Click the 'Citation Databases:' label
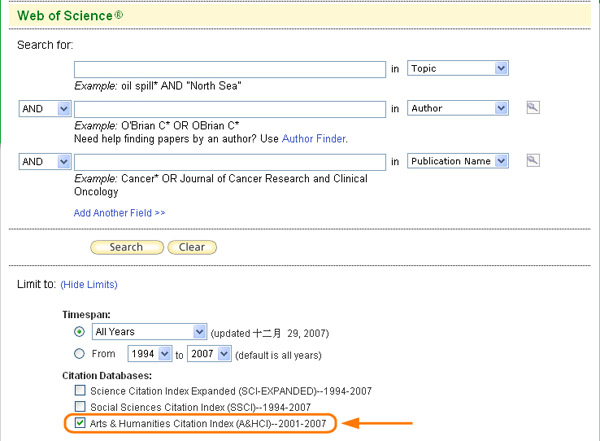 pyautogui.click(x=107, y=376)
